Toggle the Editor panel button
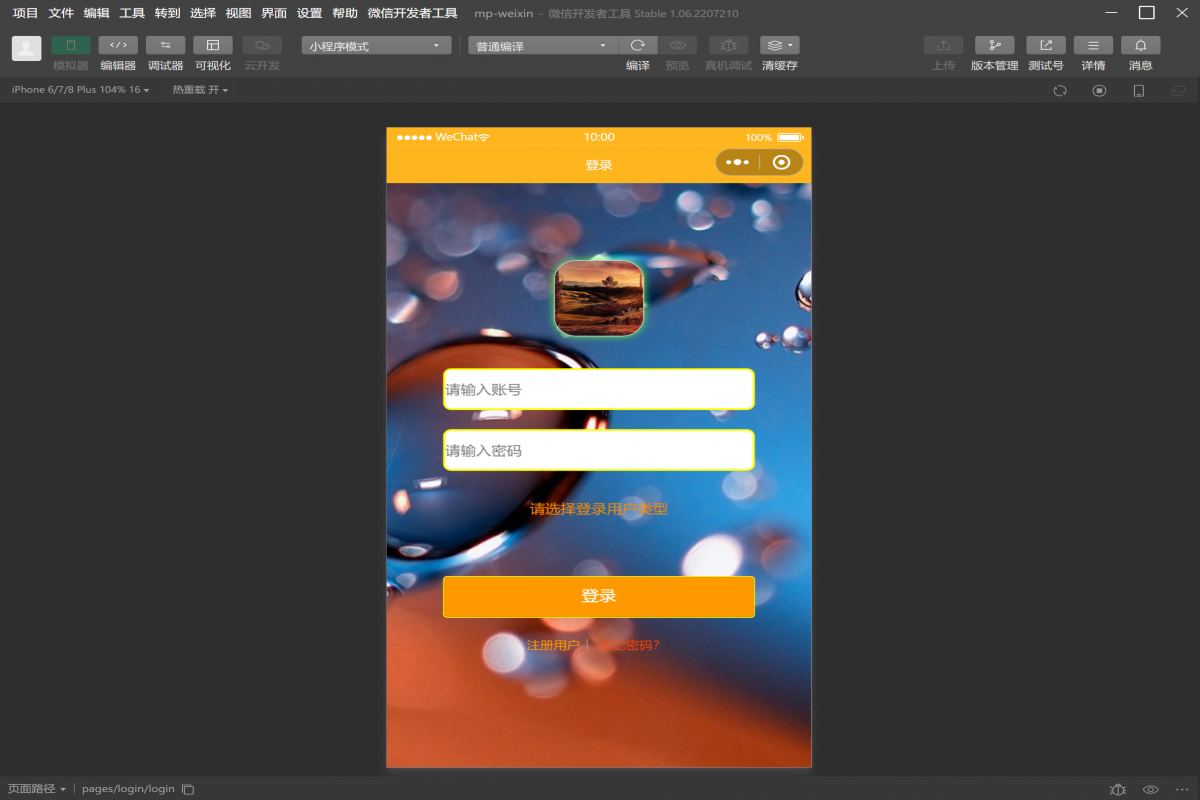 [x=118, y=46]
